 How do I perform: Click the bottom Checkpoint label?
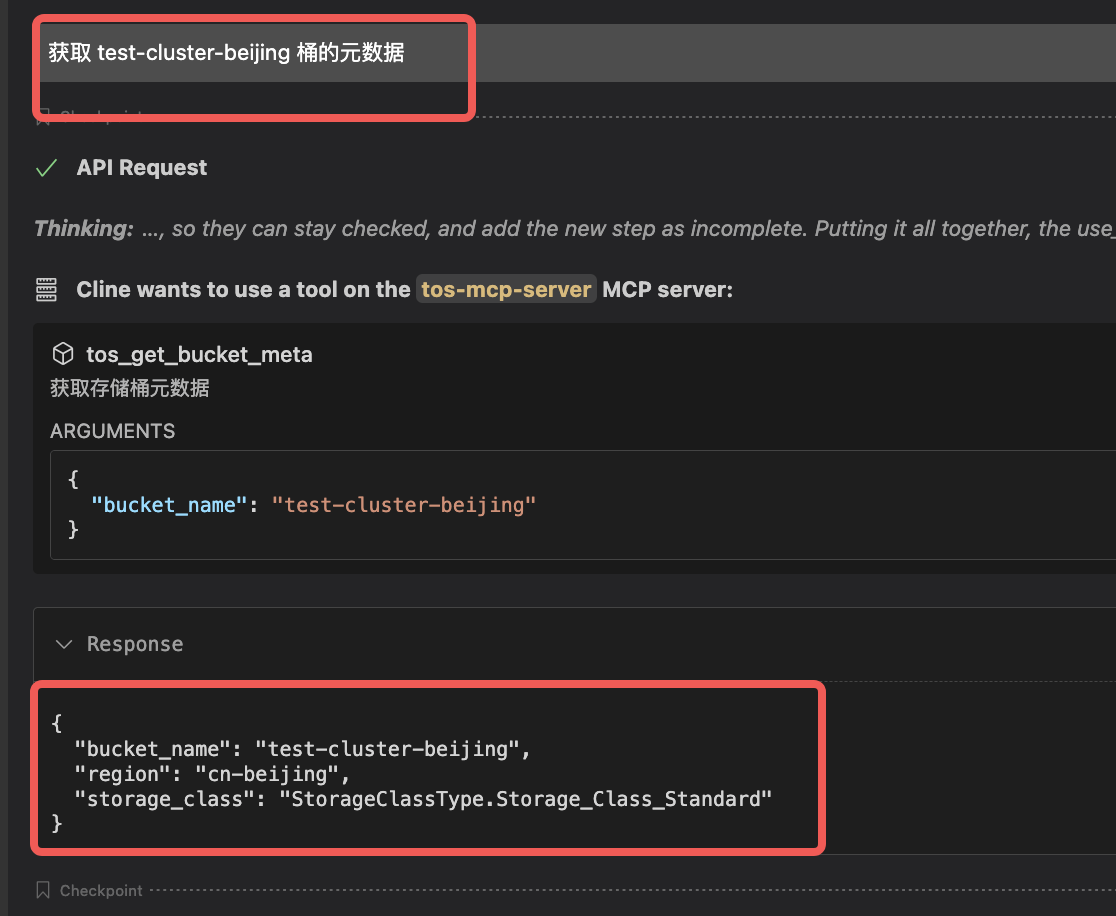[101, 890]
